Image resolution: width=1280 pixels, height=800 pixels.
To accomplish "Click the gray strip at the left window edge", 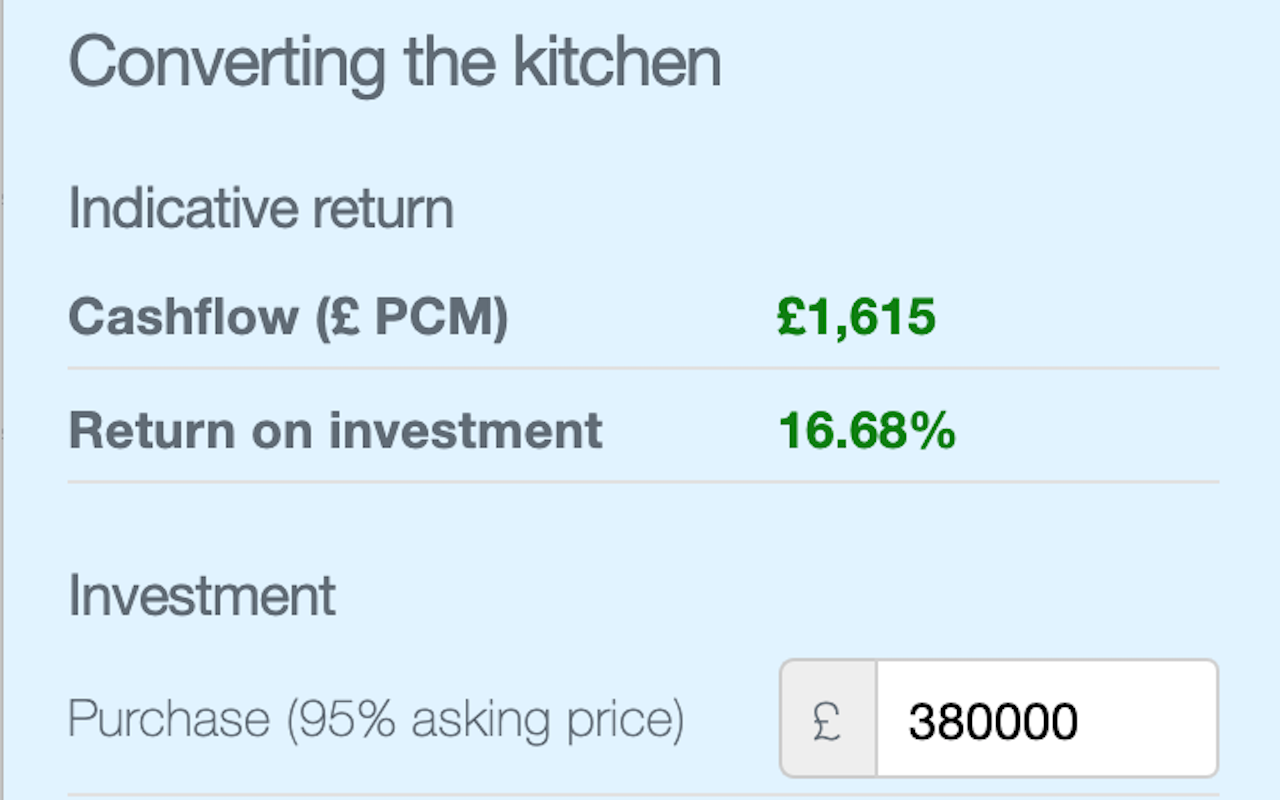I will [2, 400].
